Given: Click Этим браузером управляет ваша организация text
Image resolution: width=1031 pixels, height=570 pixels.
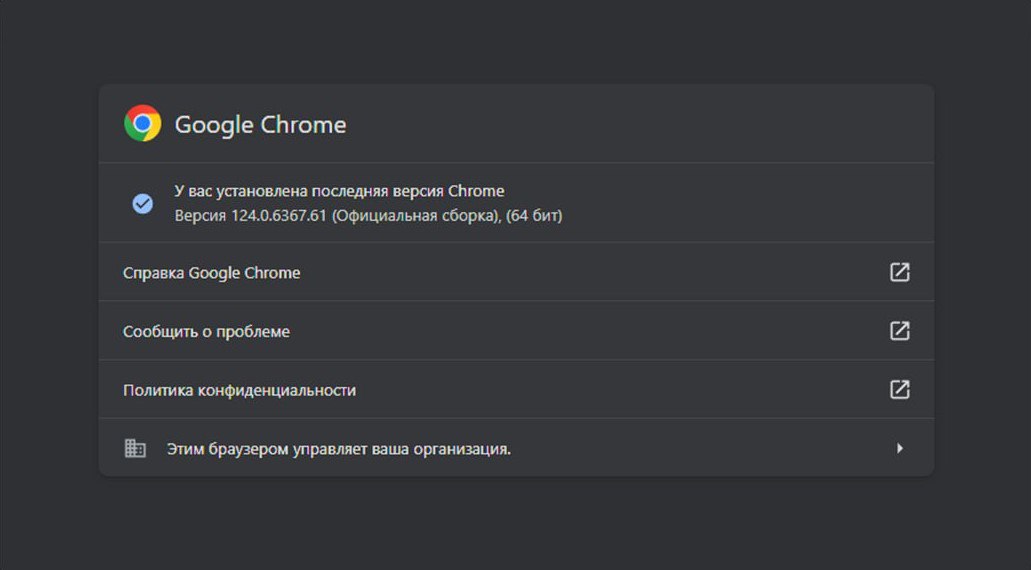Looking at the screenshot, I should click(x=339, y=449).
